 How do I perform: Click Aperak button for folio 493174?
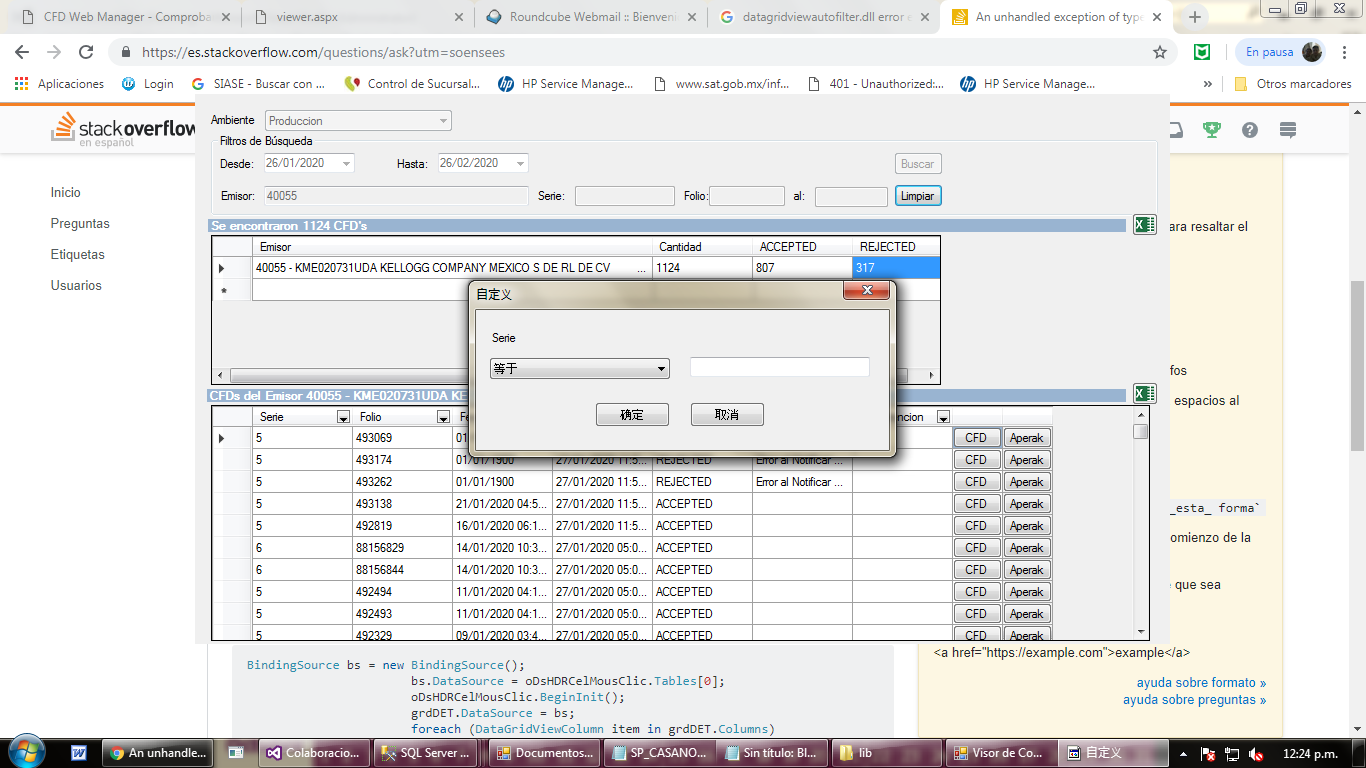coord(1027,460)
